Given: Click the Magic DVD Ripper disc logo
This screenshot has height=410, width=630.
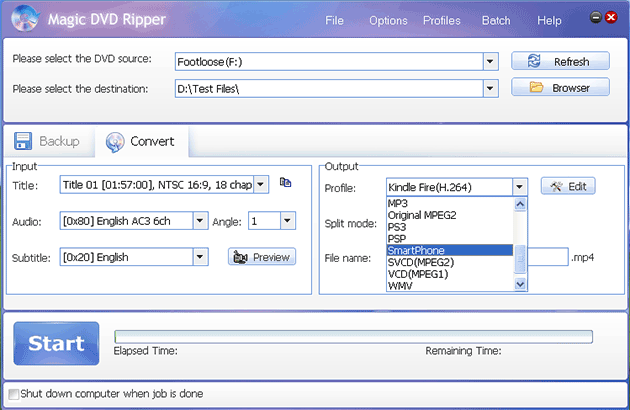Looking at the screenshot, I should point(25,18).
